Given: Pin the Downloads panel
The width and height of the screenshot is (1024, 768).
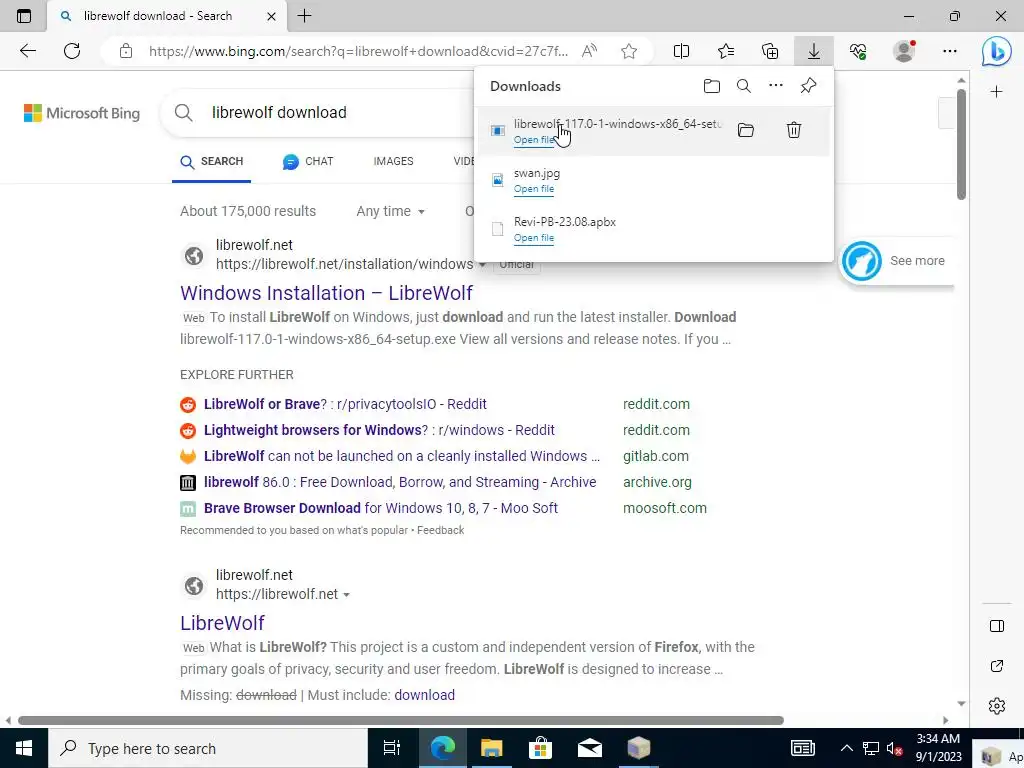Looking at the screenshot, I should click(x=808, y=86).
